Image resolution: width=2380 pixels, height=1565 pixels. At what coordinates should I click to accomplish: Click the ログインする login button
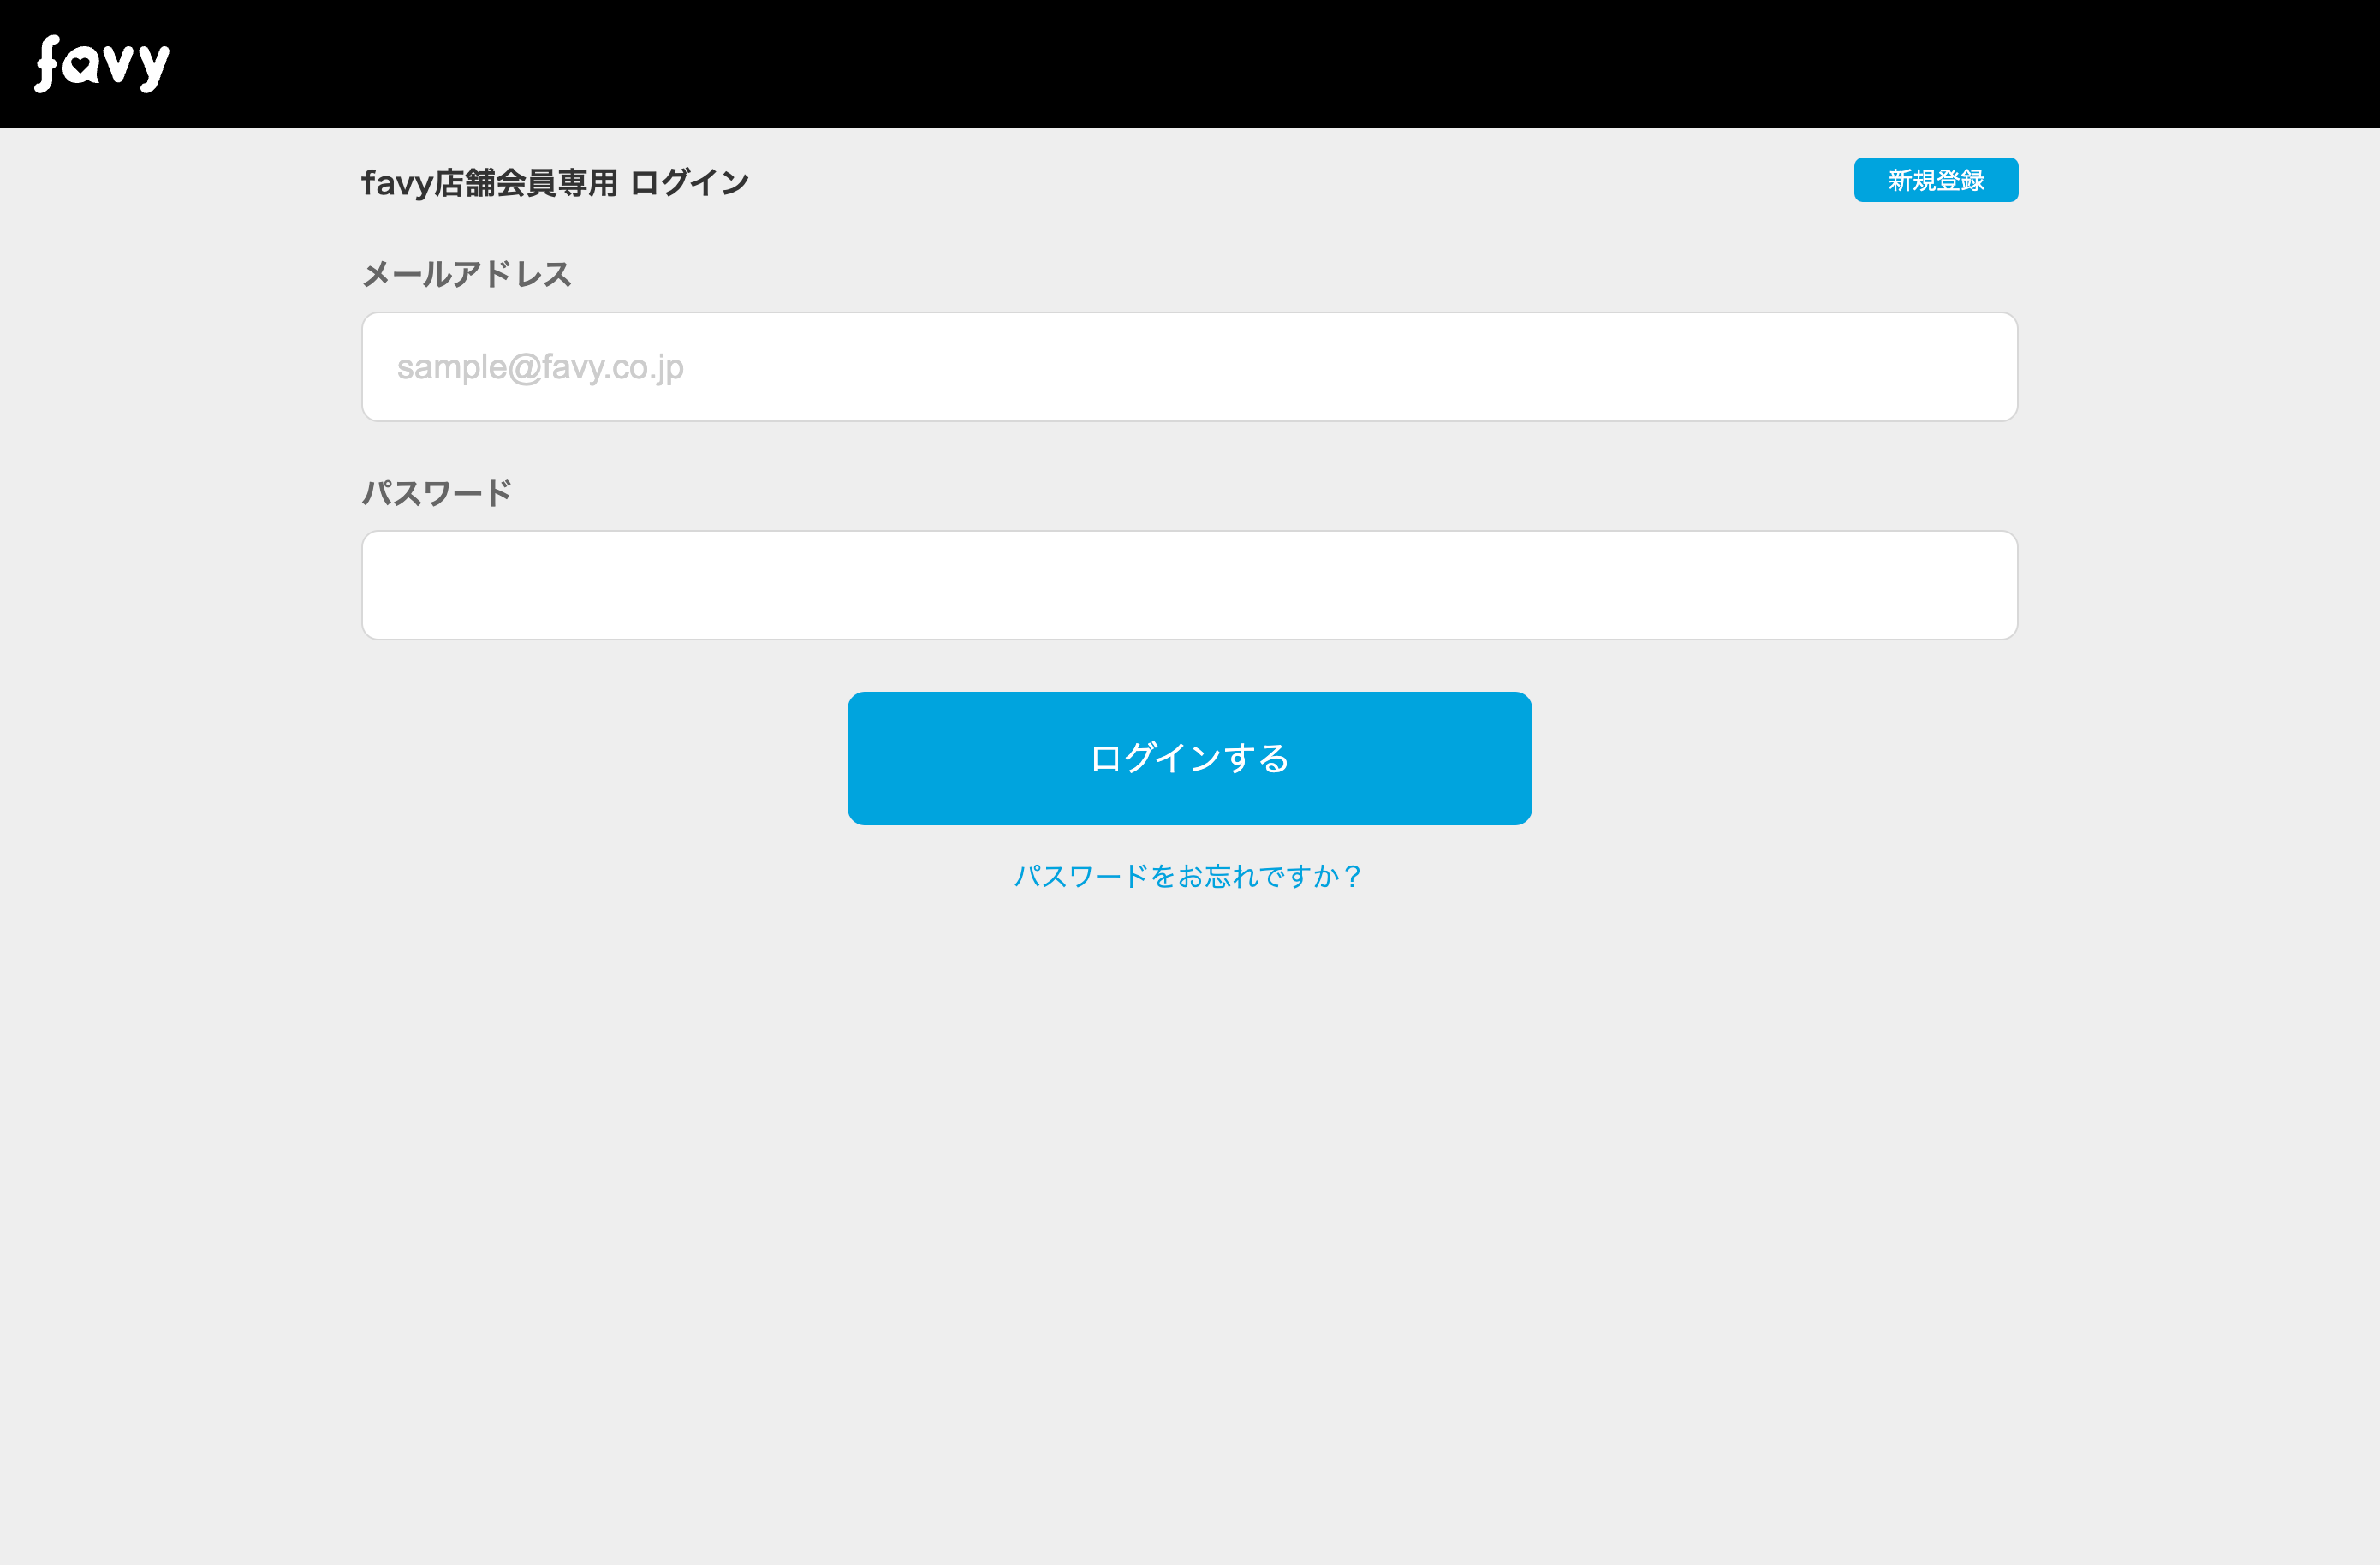[x=1189, y=758]
